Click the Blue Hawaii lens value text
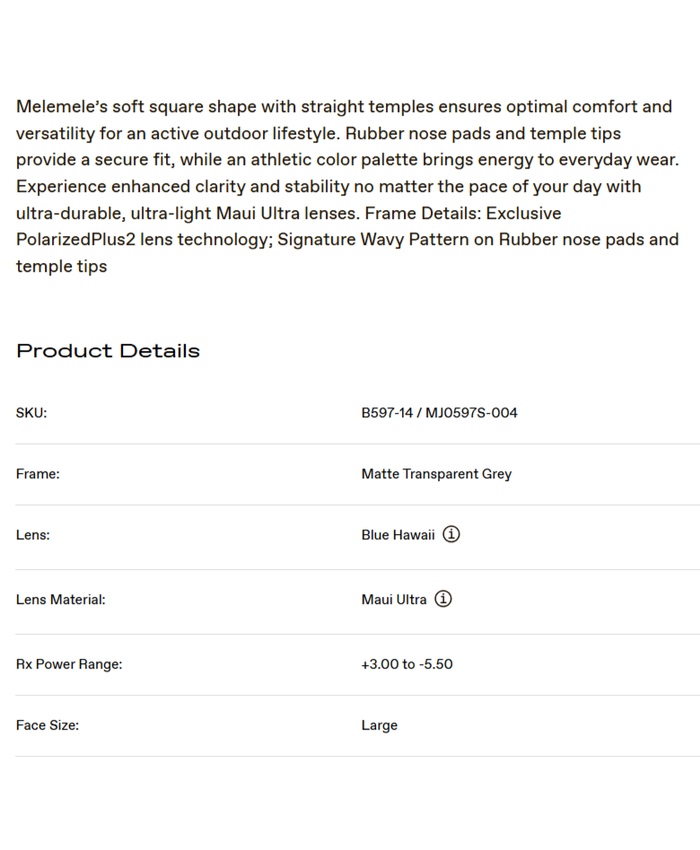The height and width of the screenshot is (850, 700). [398, 535]
